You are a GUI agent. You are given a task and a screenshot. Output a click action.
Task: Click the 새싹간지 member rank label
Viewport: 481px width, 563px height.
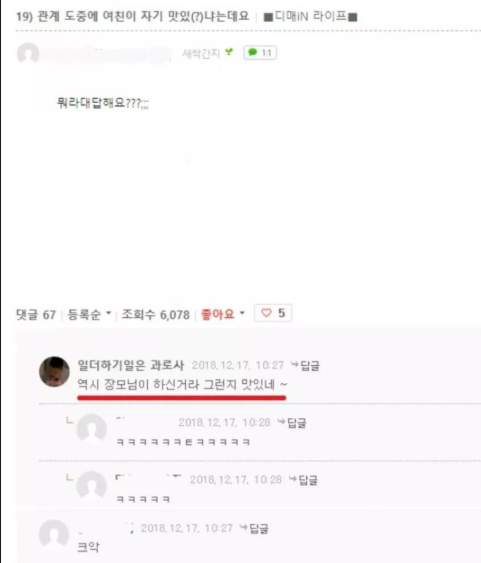201,53
